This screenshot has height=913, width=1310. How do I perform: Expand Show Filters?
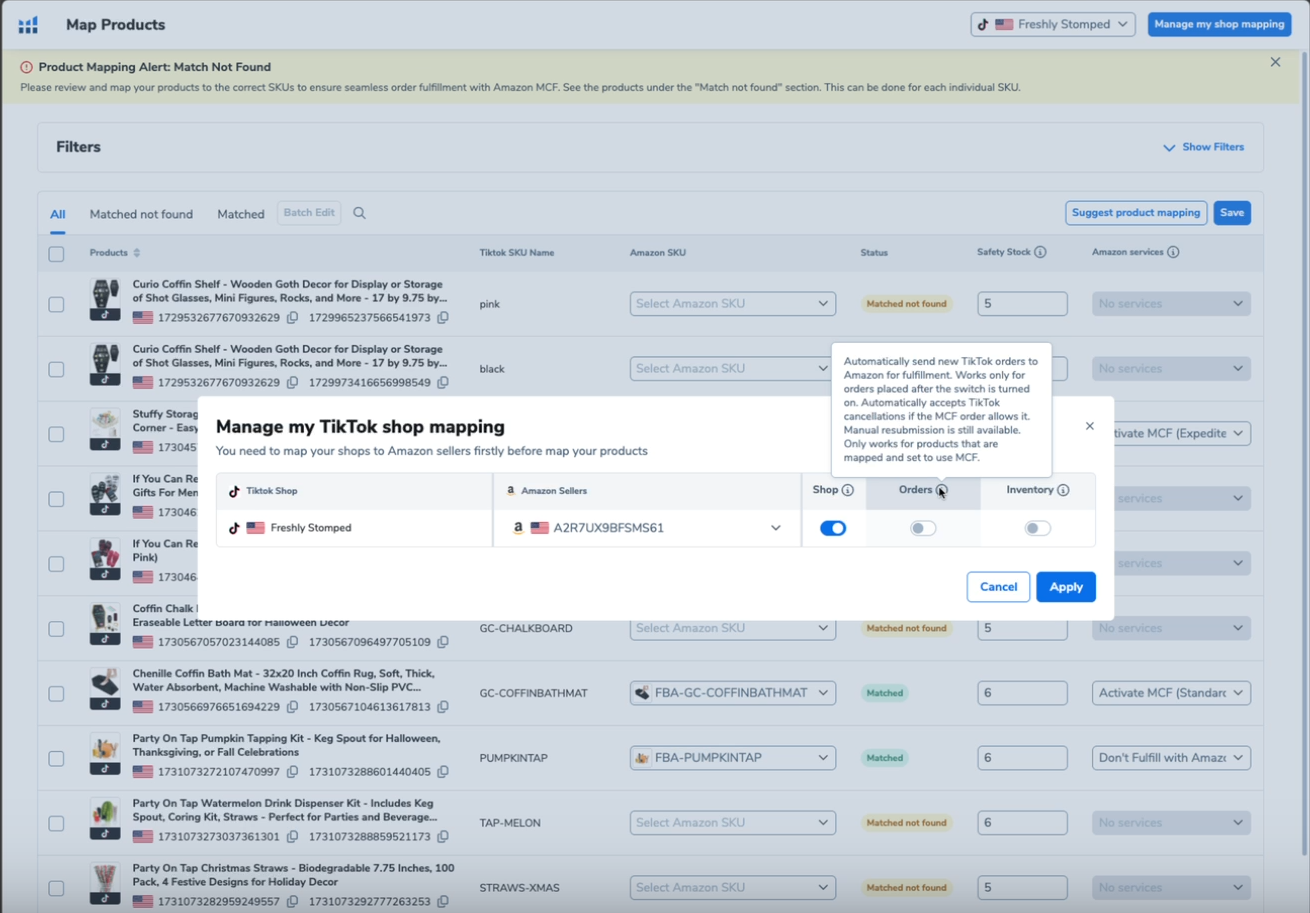point(1204,147)
